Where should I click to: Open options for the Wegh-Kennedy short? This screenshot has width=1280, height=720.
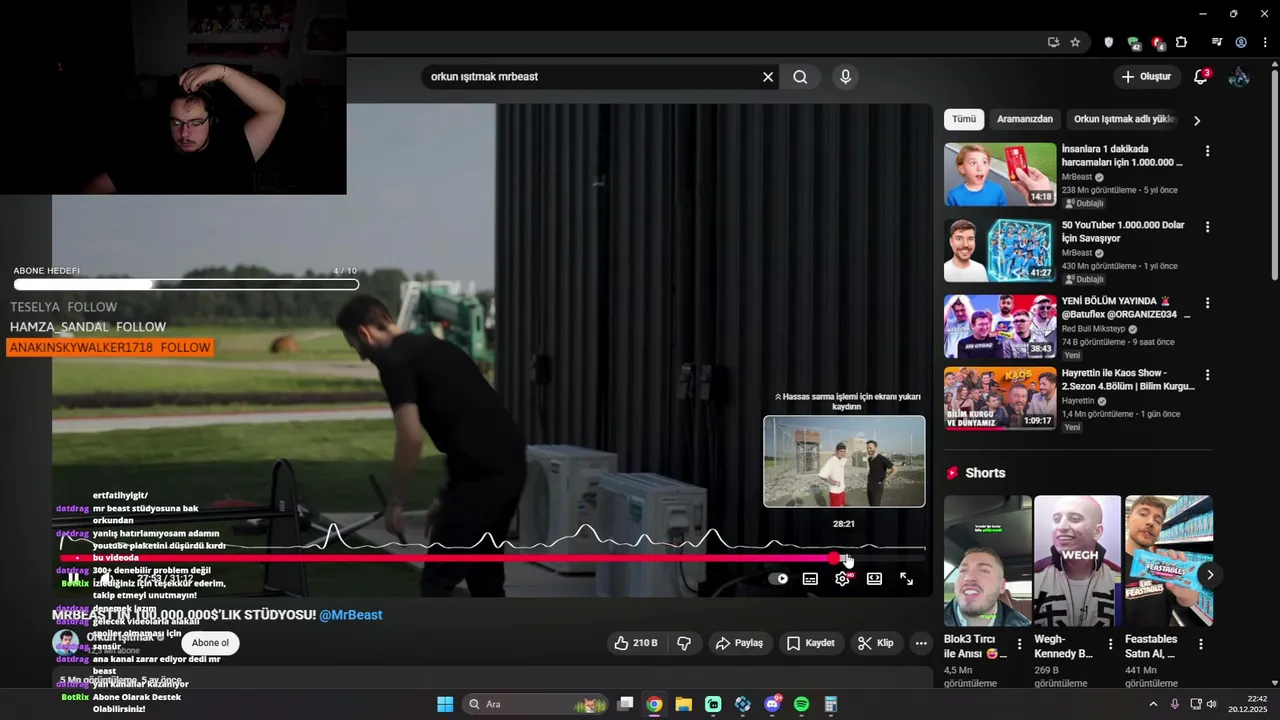click(1110, 645)
